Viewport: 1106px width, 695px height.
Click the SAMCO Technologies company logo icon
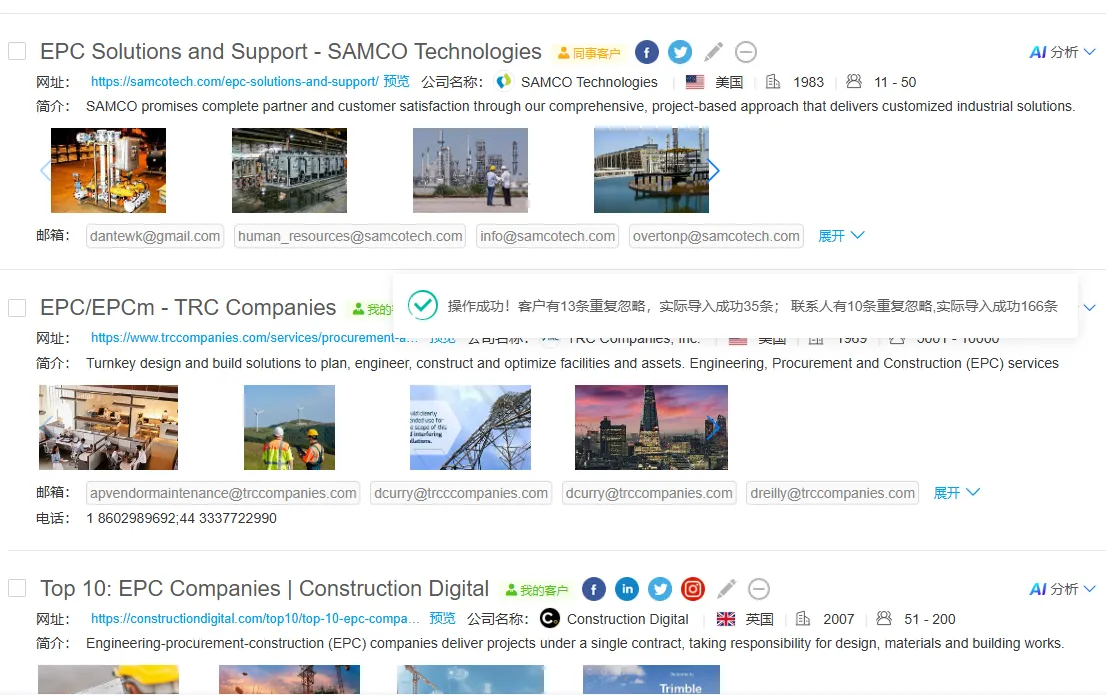click(504, 82)
